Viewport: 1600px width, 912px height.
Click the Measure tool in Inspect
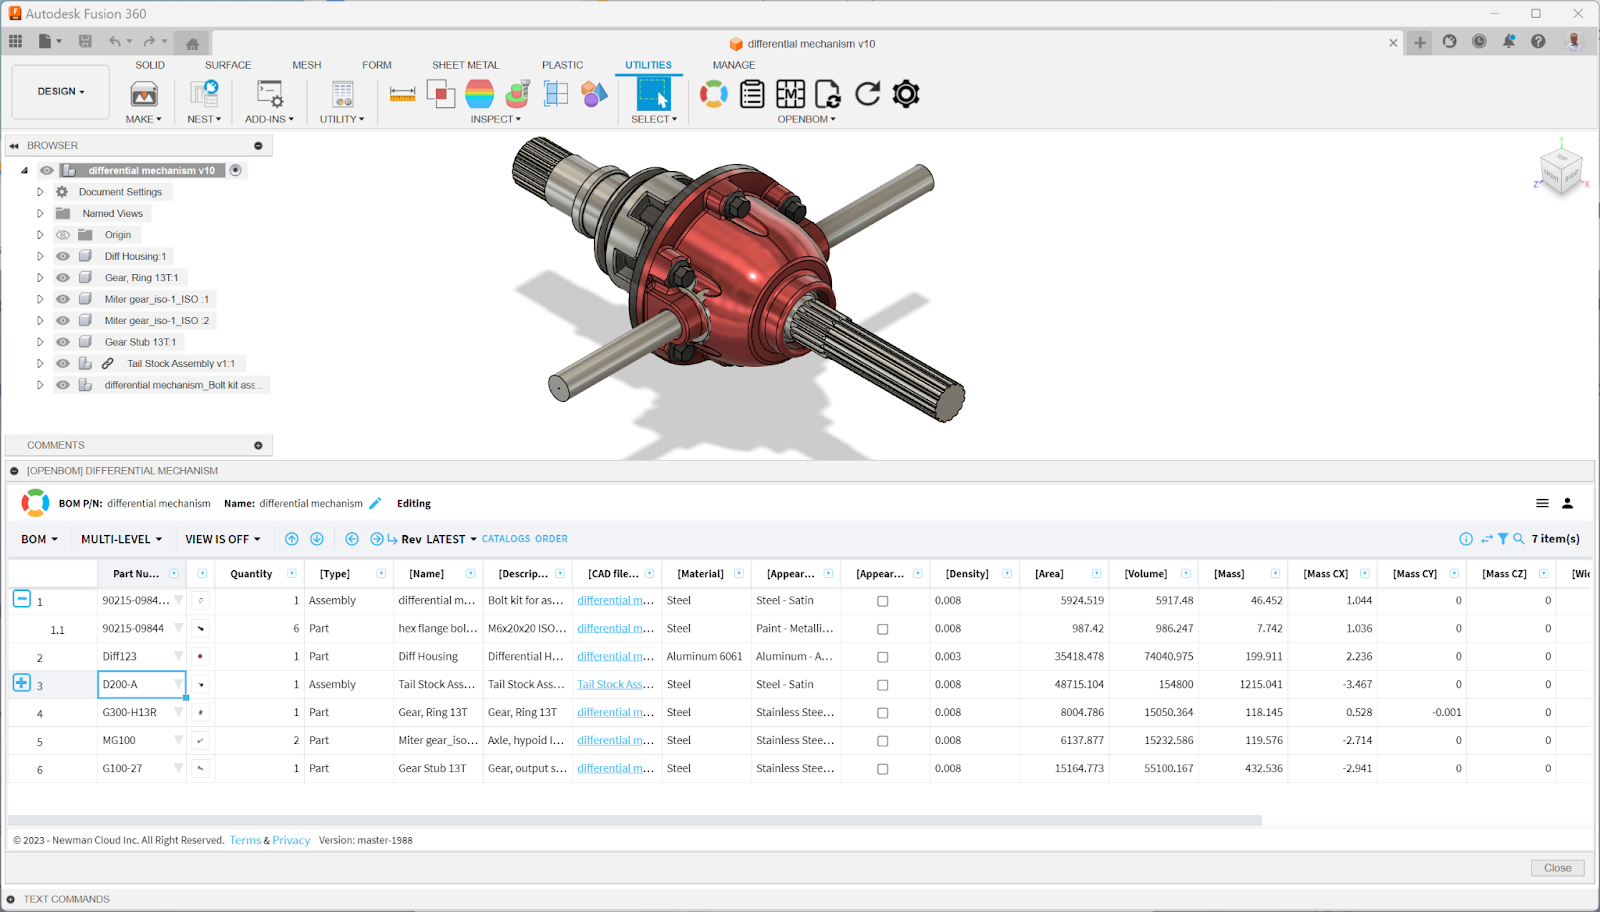pos(402,94)
